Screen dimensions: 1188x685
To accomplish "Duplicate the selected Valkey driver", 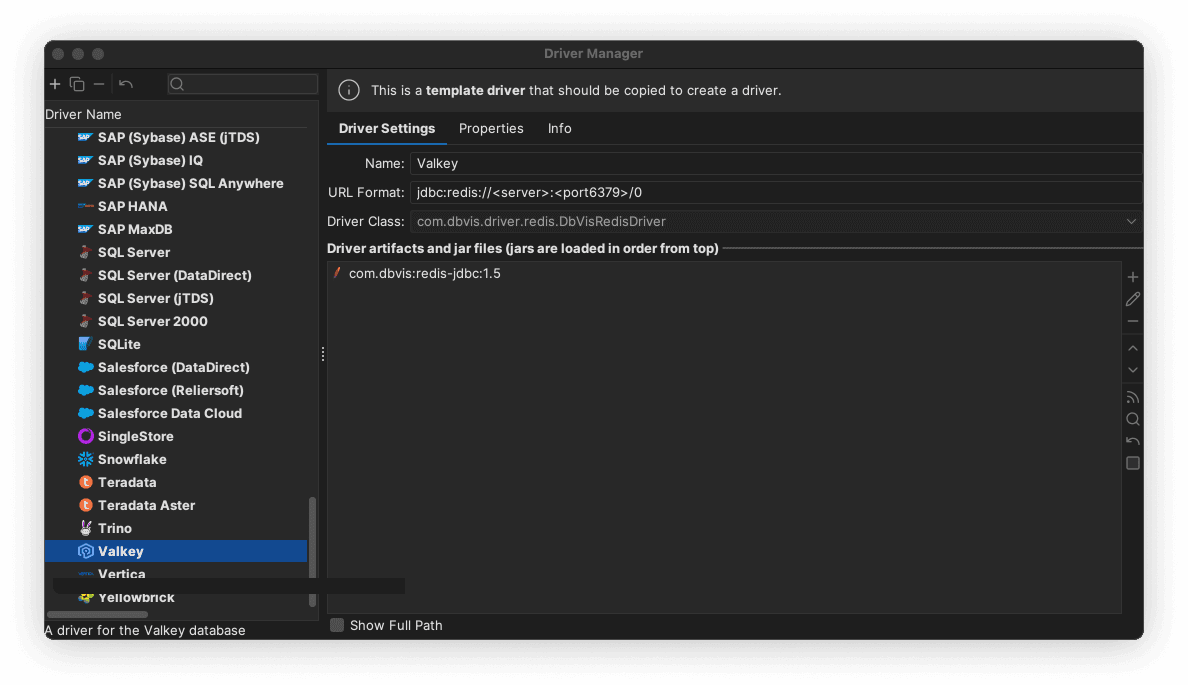I will tap(77, 84).
